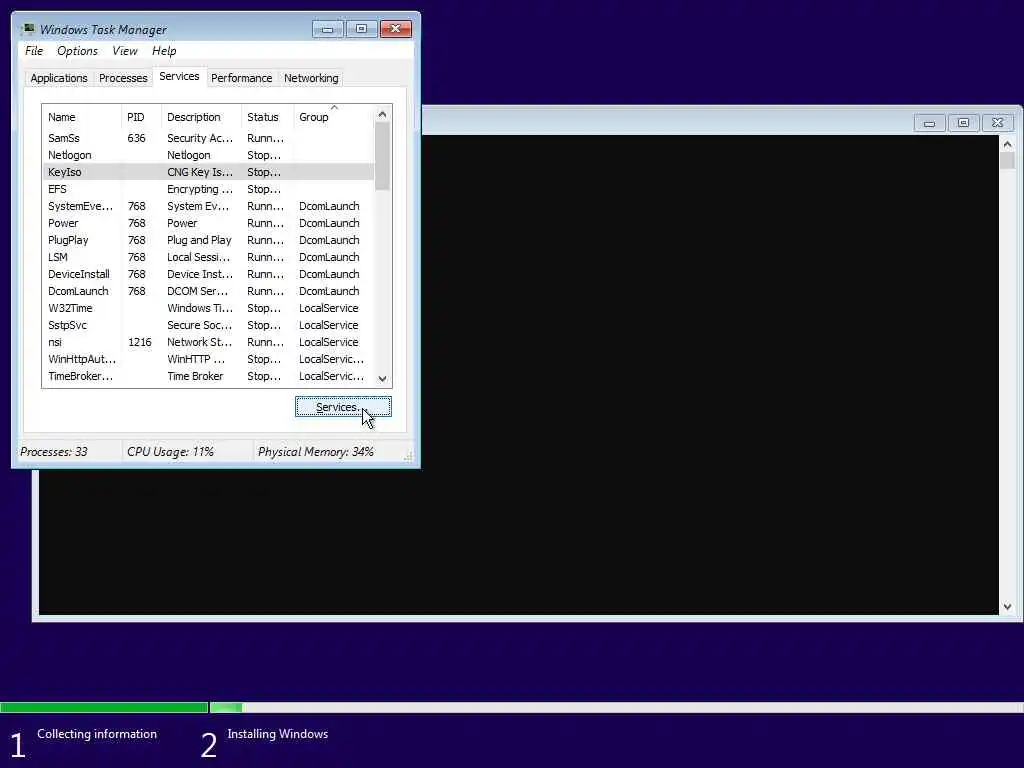Click the Windows Ti... description
The height and width of the screenshot is (768, 1024).
coord(200,308)
